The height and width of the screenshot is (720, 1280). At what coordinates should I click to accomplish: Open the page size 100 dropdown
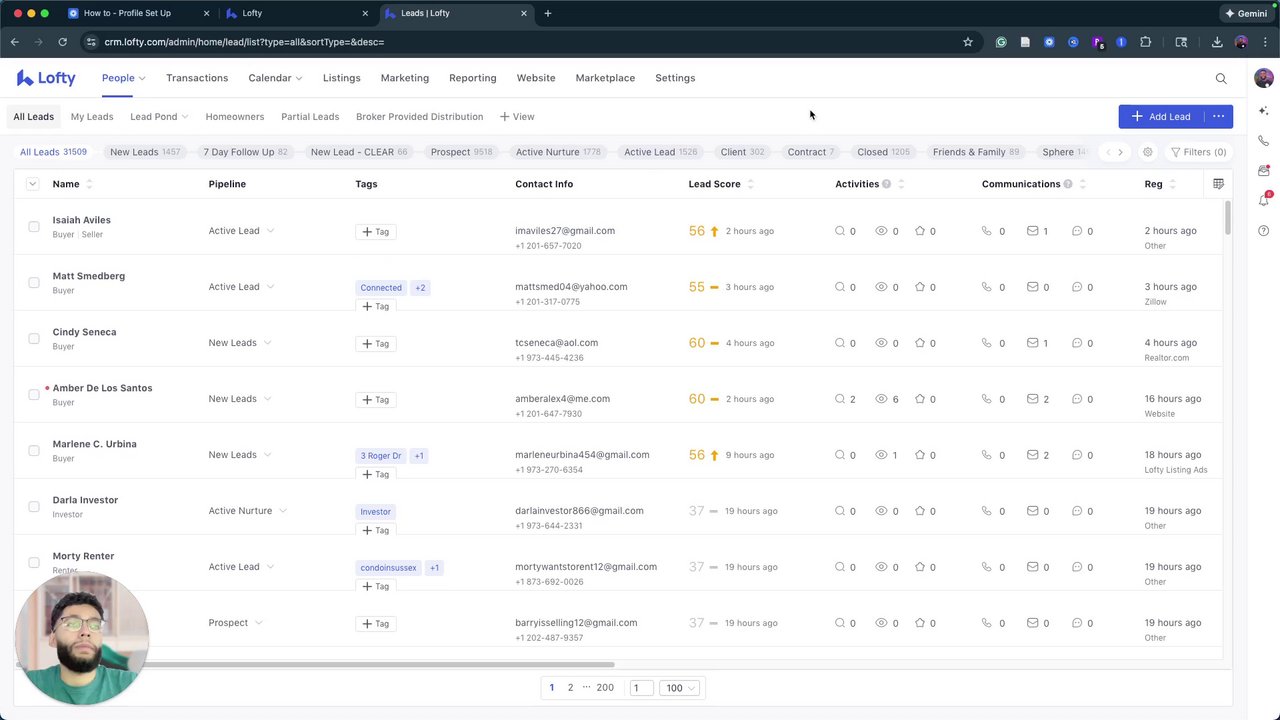pos(680,688)
